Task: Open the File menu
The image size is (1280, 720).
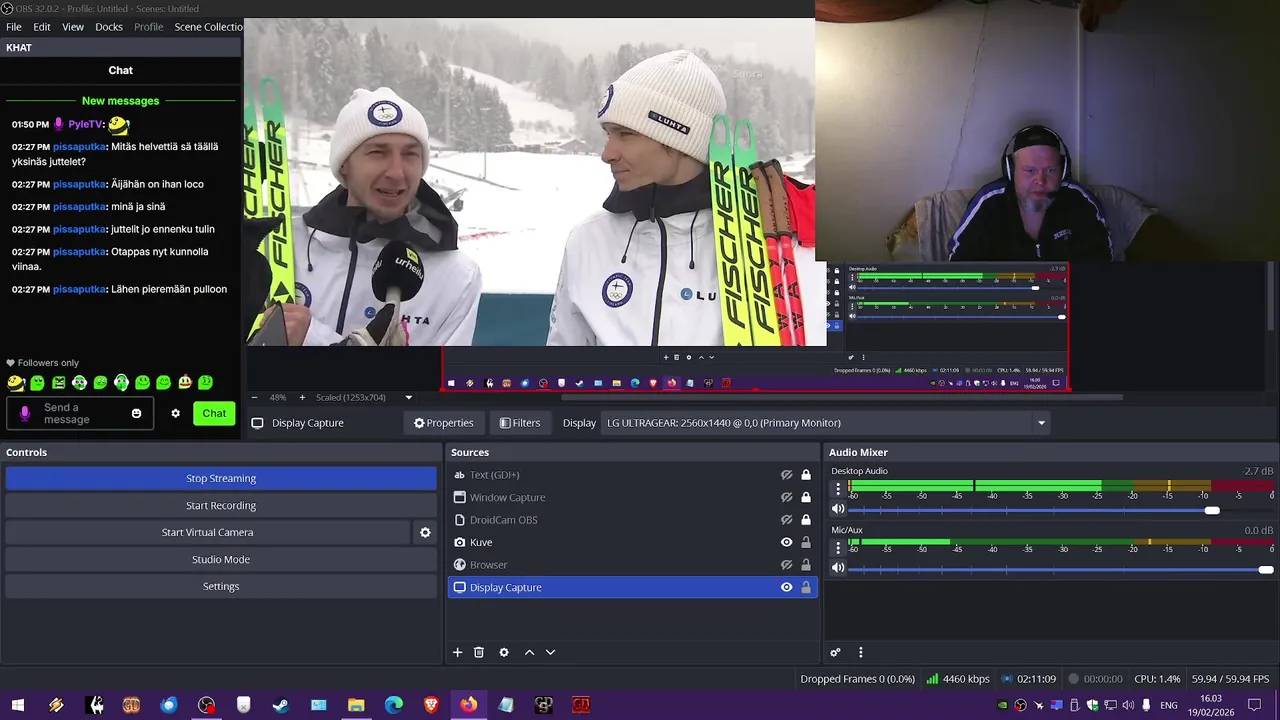Action: click(14, 27)
